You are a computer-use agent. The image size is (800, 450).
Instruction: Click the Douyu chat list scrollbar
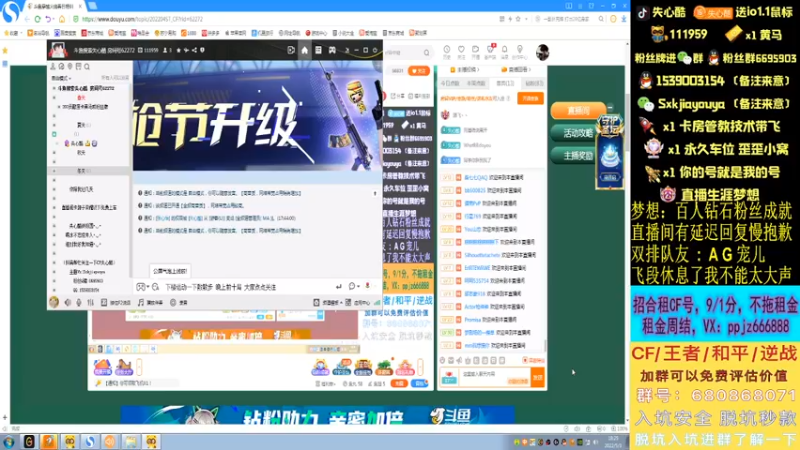(545, 345)
